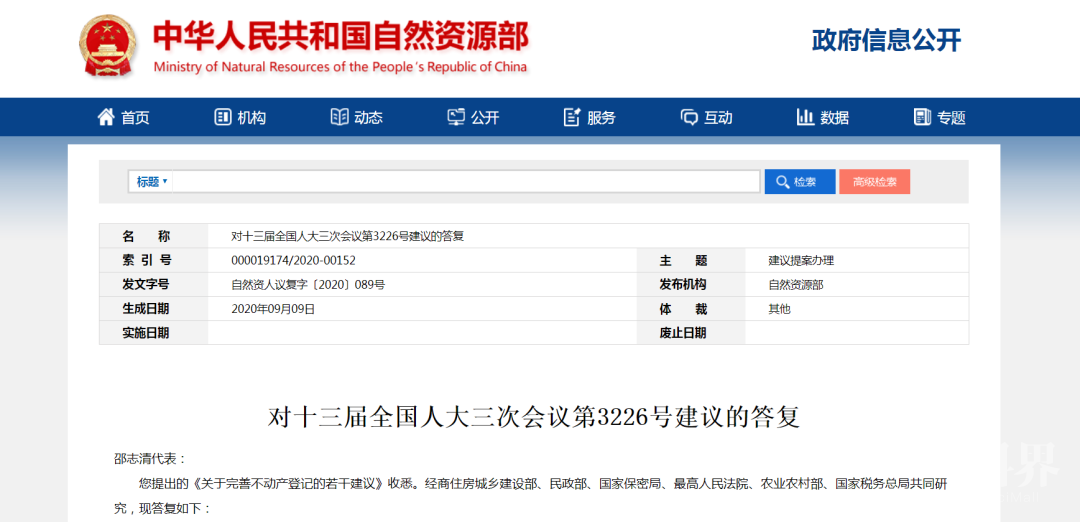Screen dimensions: 1080x522
Task: Click the 服务 document-edit icon
Action: tap(572, 117)
